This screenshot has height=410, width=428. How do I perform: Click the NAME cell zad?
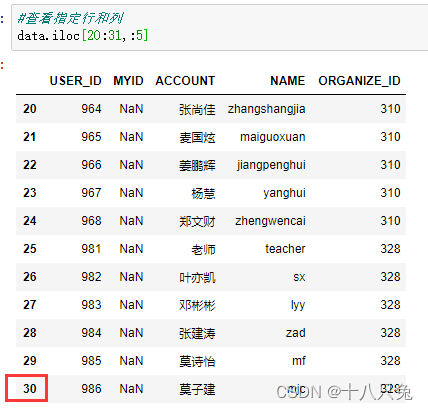pyautogui.click(x=296, y=333)
